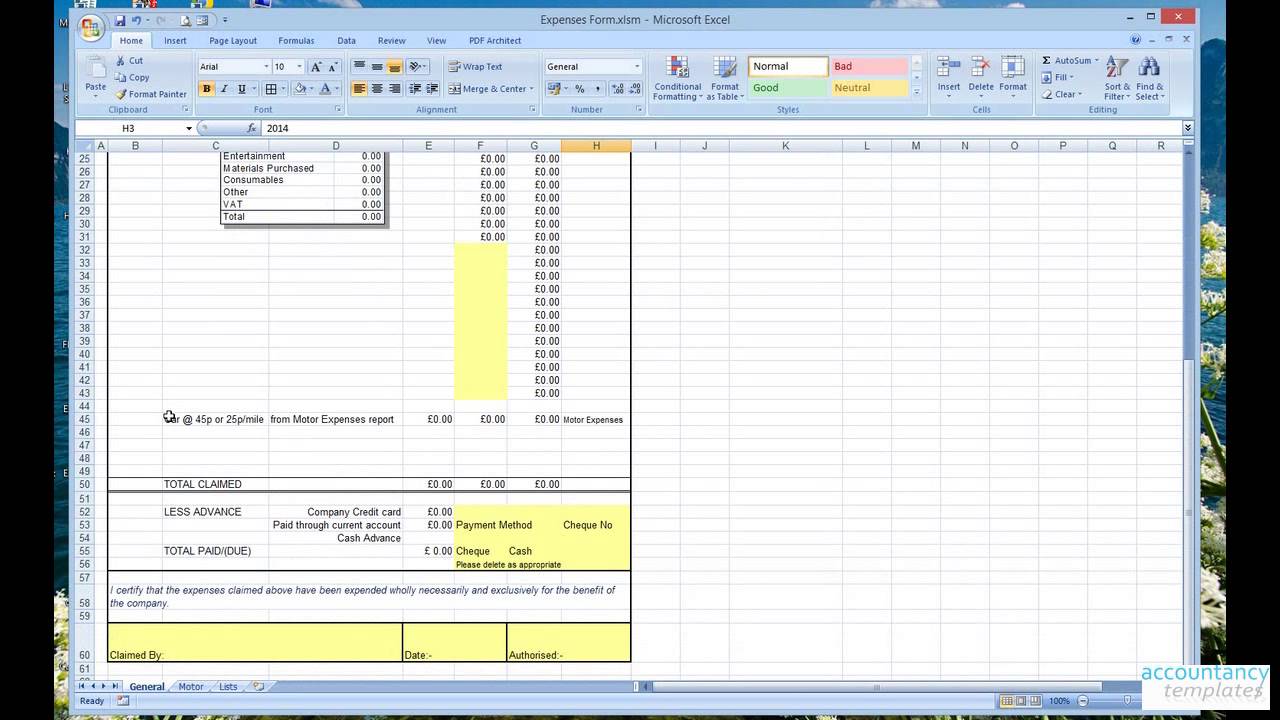Toggle Italic formatting

[224, 89]
